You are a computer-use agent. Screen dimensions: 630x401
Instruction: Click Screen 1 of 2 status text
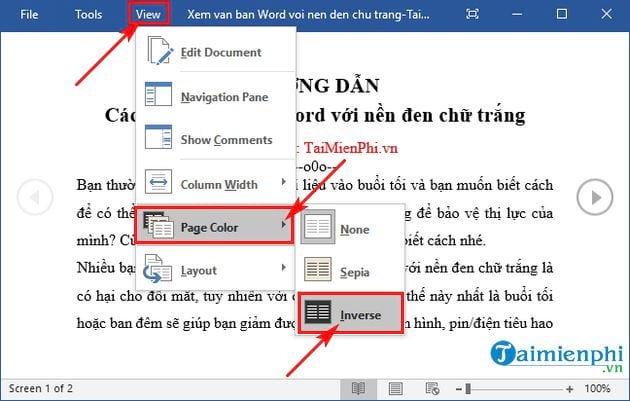coord(41,389)
